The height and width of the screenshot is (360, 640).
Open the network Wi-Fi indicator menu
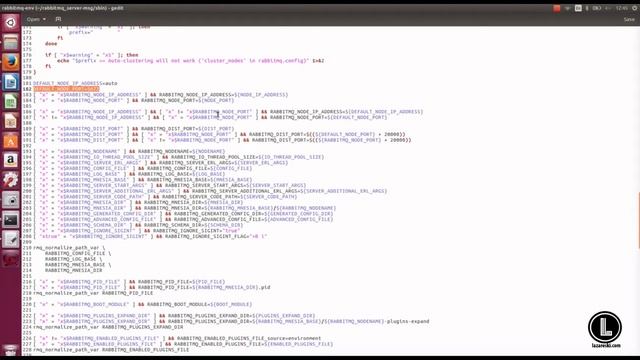[567, 8]
